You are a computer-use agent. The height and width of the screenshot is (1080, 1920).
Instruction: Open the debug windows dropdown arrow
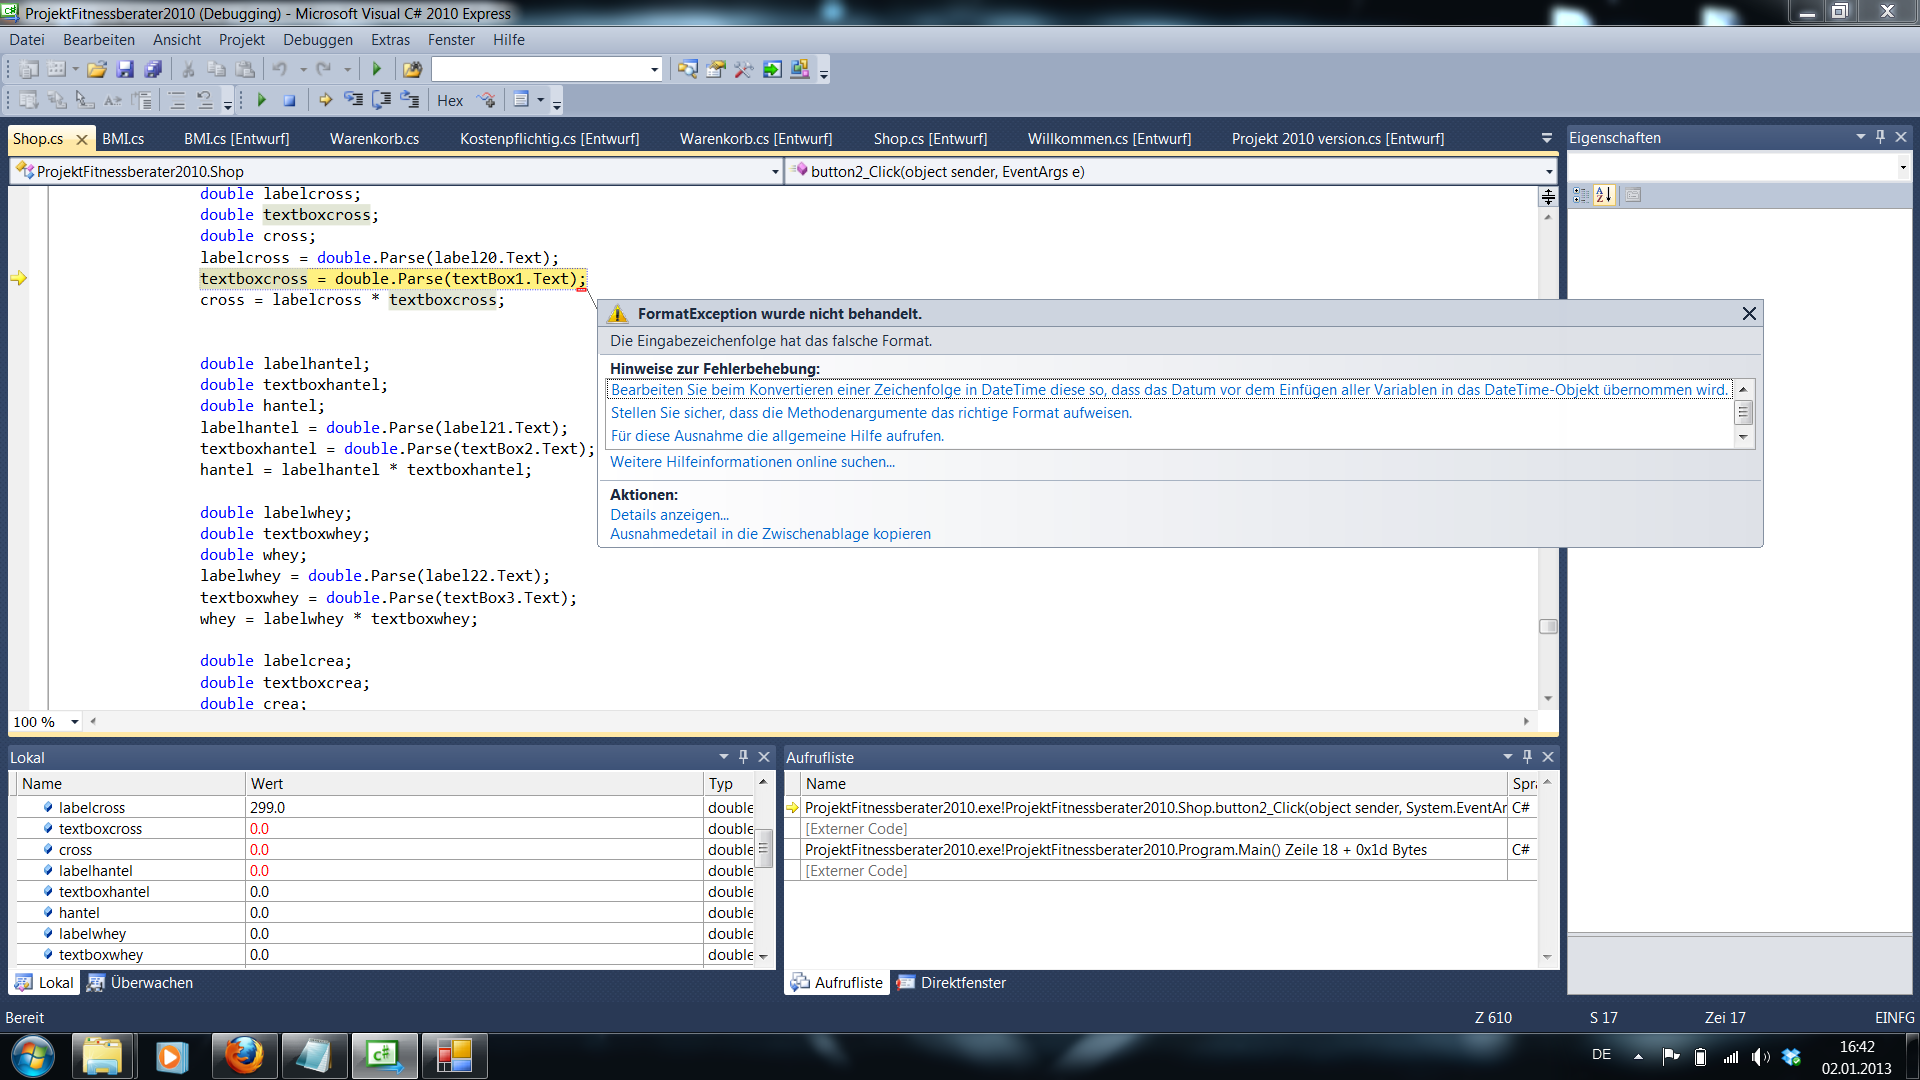click(540, 100)
